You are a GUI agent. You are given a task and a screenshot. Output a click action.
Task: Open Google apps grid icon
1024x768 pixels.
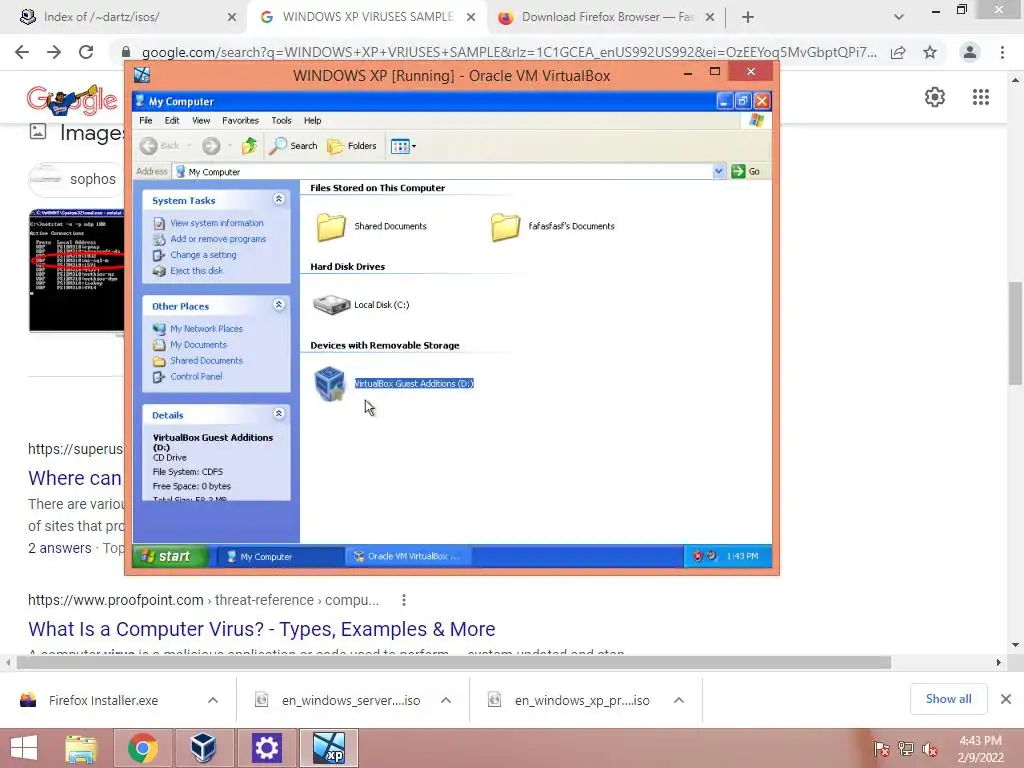pyautogui.click(x=981, y=97)
